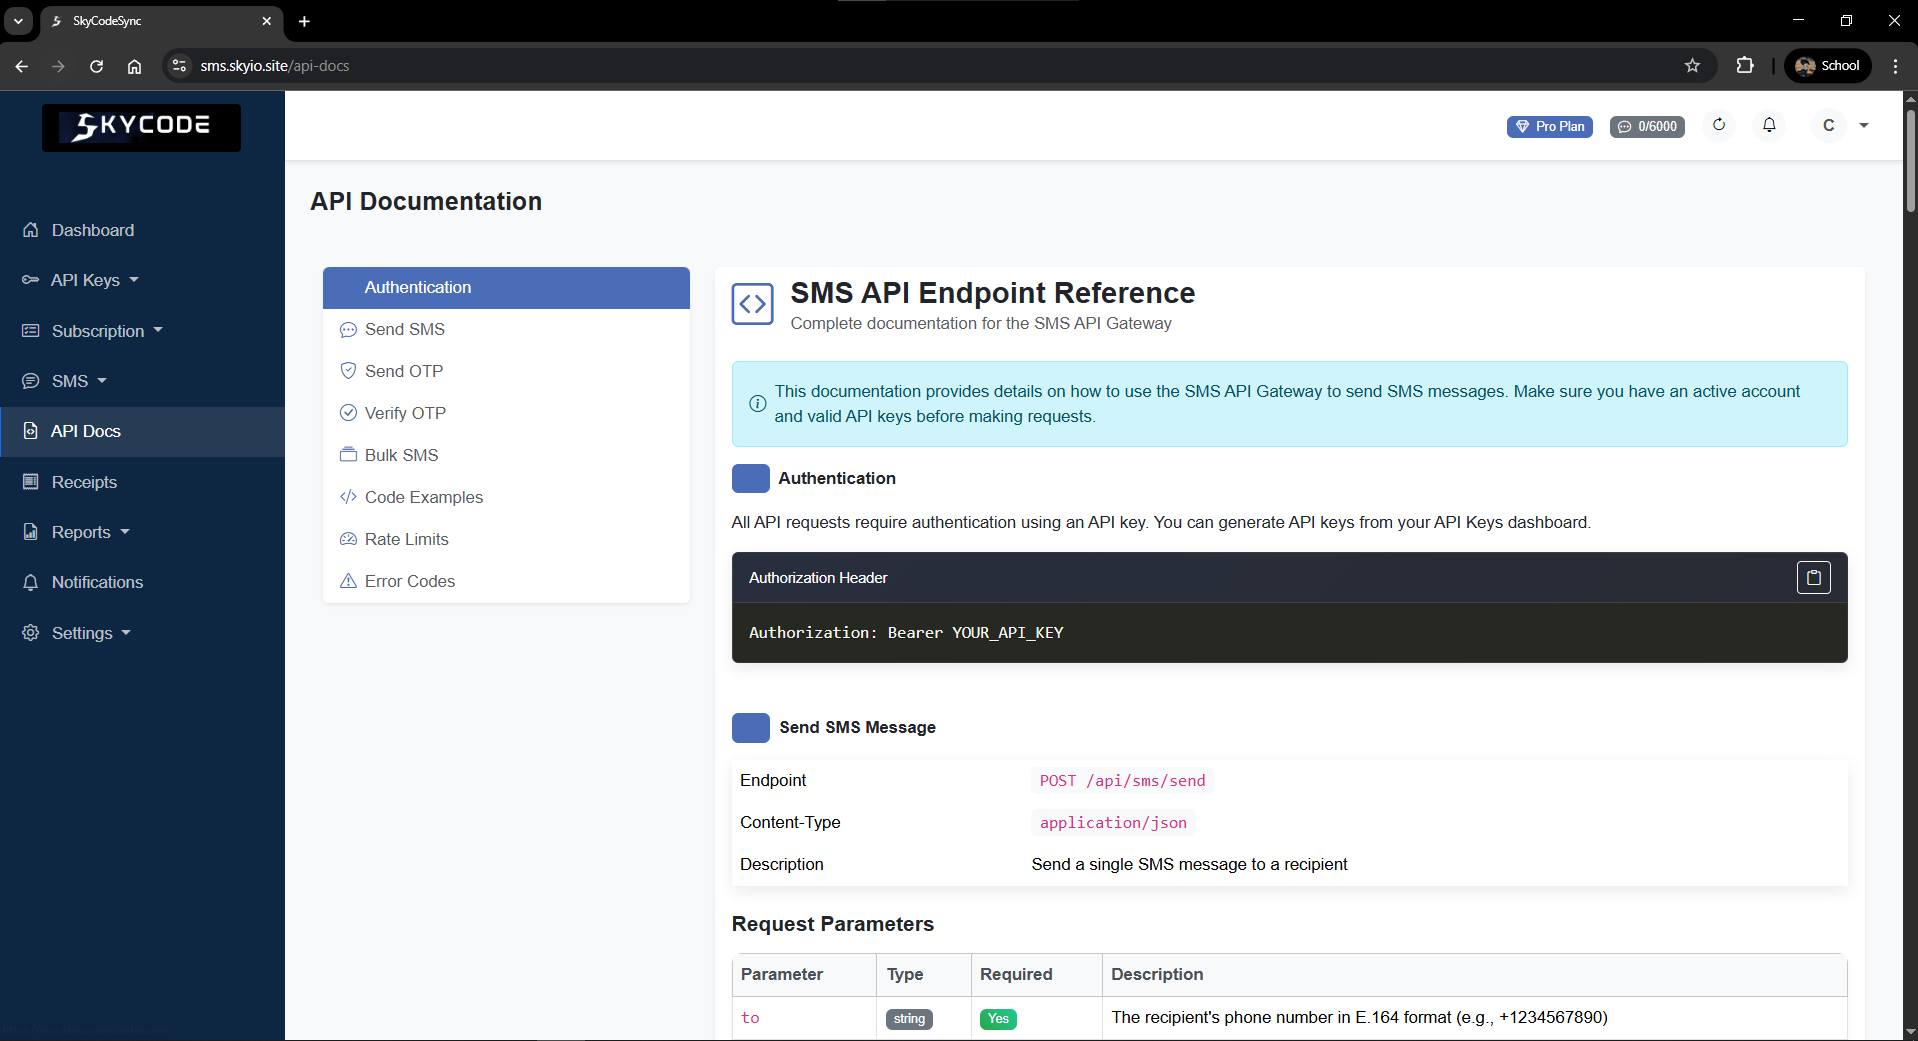Click the info icon in the notice
Image resolution: width=1918 pixels, height=1041 pixels.
[x=757, y=404]
